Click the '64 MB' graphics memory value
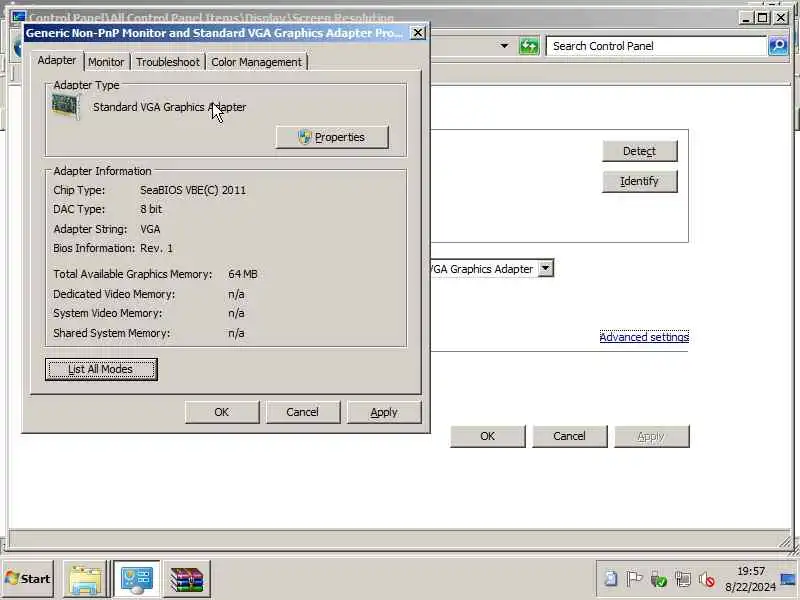The image size is (800, 600). [x=242, y=274]
